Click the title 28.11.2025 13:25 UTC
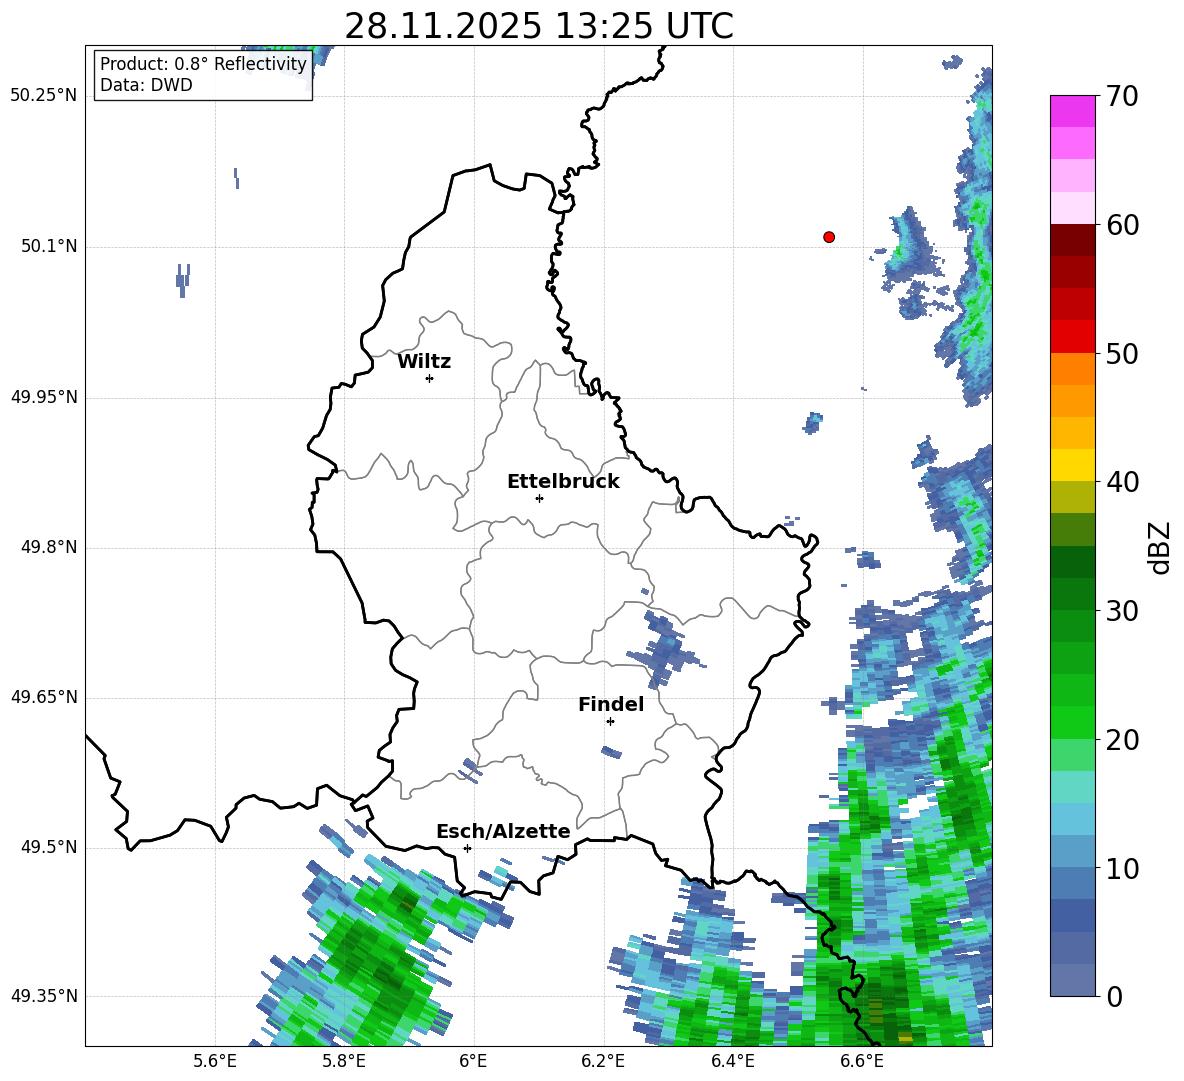Viewport: 1184px width, 1081px height. pyautogui.click(x=538, y=27)
